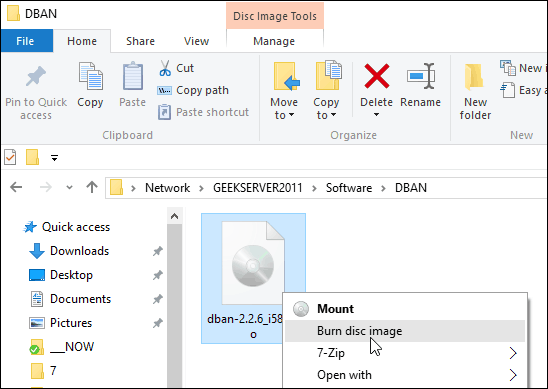Viewport: 548px width, 389px height.
Task: Click the address bar folder icon
Action: pyautogui.click(x=116, y=188)
